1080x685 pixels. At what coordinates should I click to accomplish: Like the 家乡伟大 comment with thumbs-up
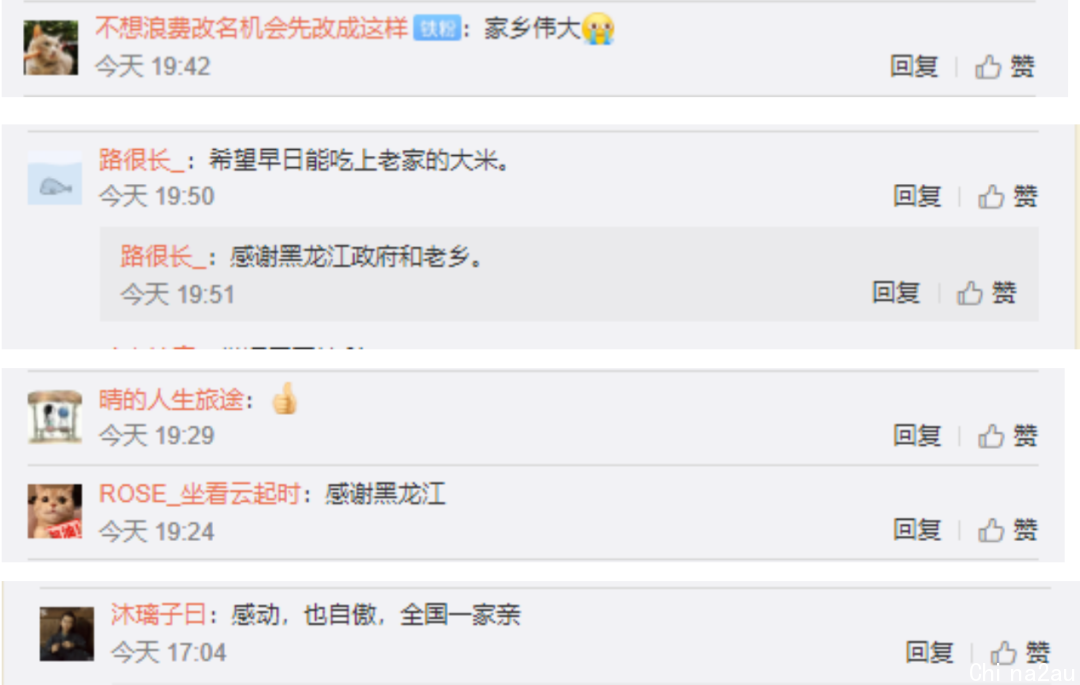coord(1004,67)
